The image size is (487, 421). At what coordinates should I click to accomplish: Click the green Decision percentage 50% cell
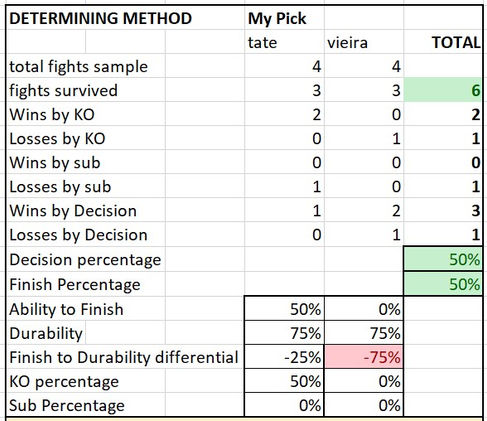[443, 259]
